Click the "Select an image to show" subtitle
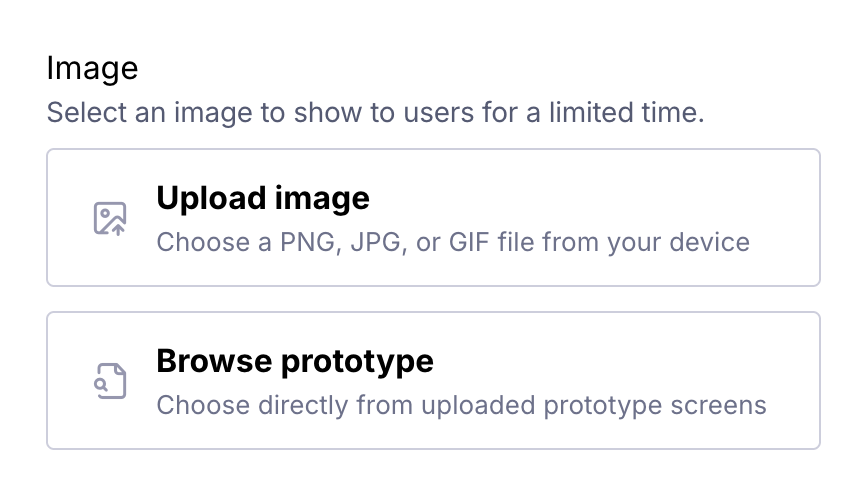The height and width of the screenshot is (496, 866). coord(375,112)
